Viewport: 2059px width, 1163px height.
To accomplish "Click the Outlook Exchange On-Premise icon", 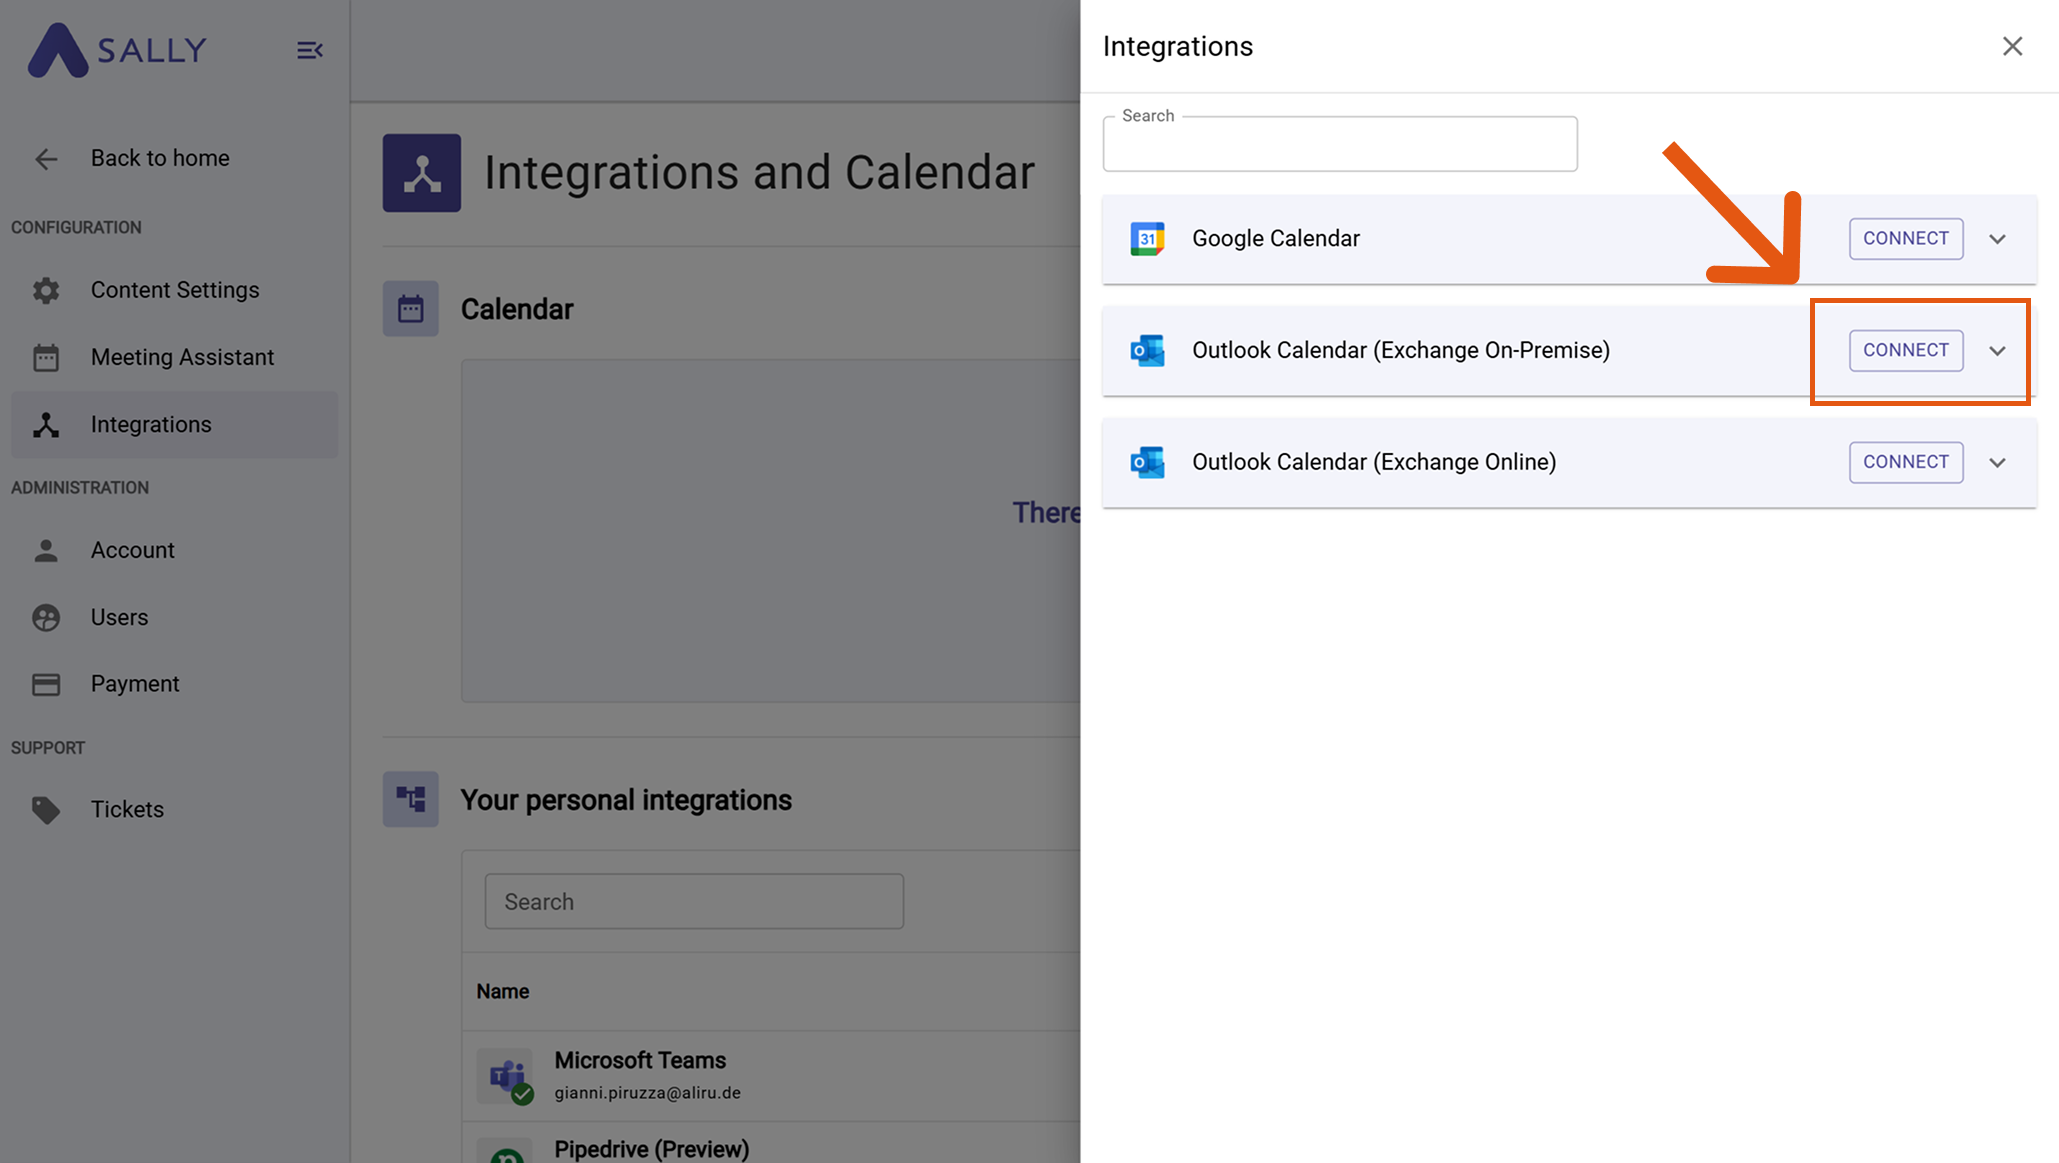I will coord(1147,351).
